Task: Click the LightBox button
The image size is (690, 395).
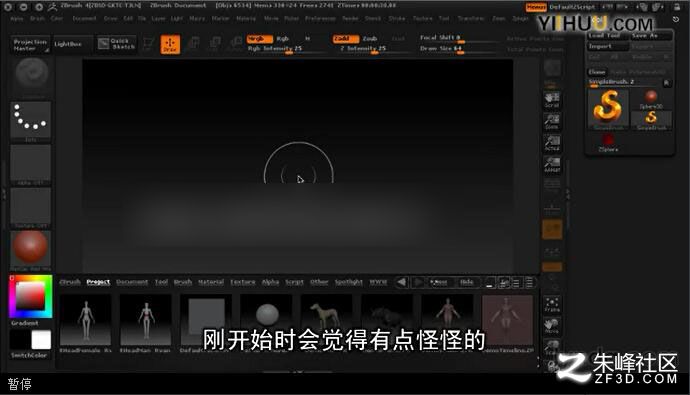Action: pos(68,44)
